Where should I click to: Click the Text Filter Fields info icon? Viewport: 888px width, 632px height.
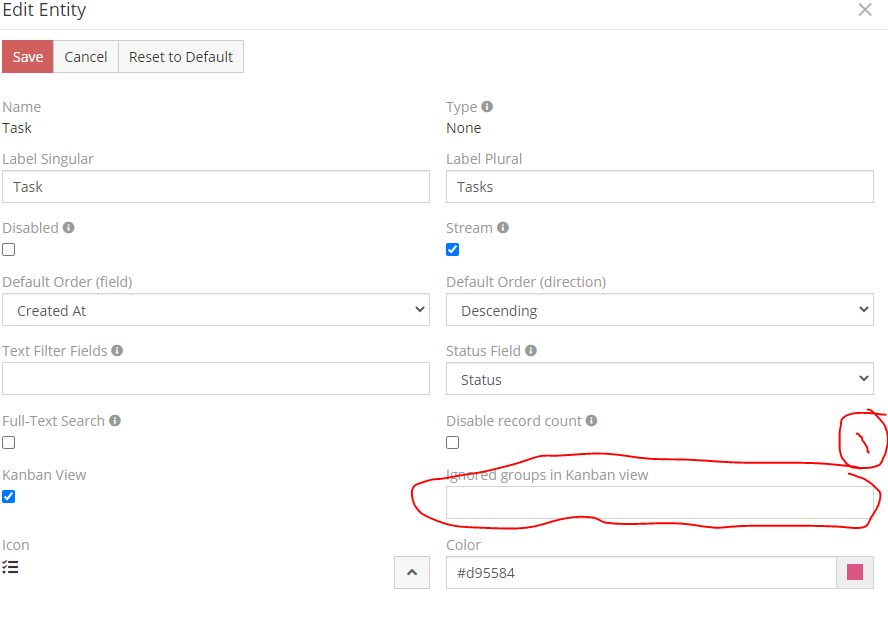[117, 351]
